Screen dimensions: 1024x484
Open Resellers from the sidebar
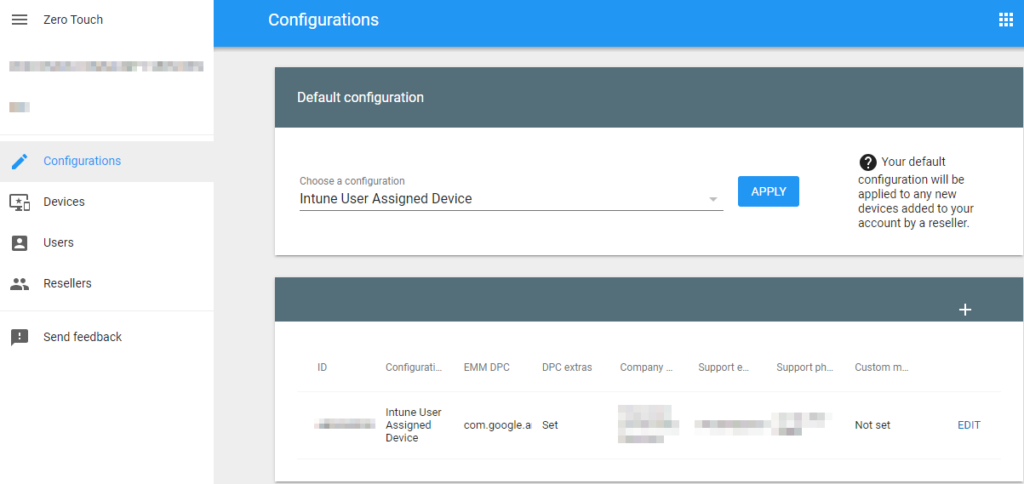(67, 284)
